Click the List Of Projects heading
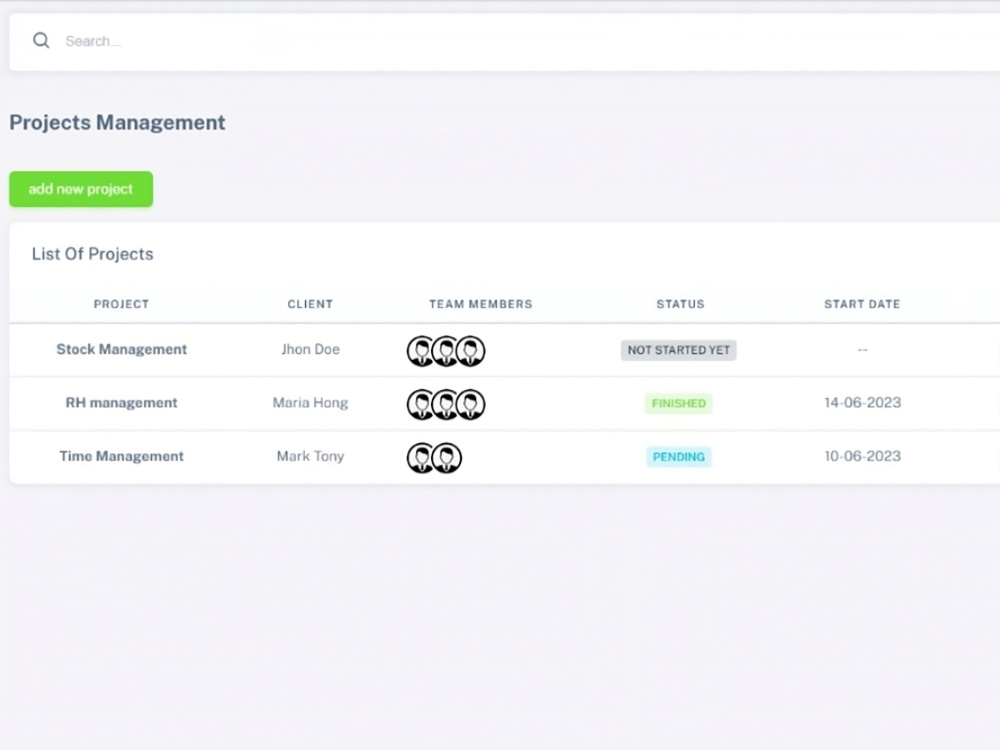Image resolution: width=1000 pixels, height=750 pixels. [93, 254]
